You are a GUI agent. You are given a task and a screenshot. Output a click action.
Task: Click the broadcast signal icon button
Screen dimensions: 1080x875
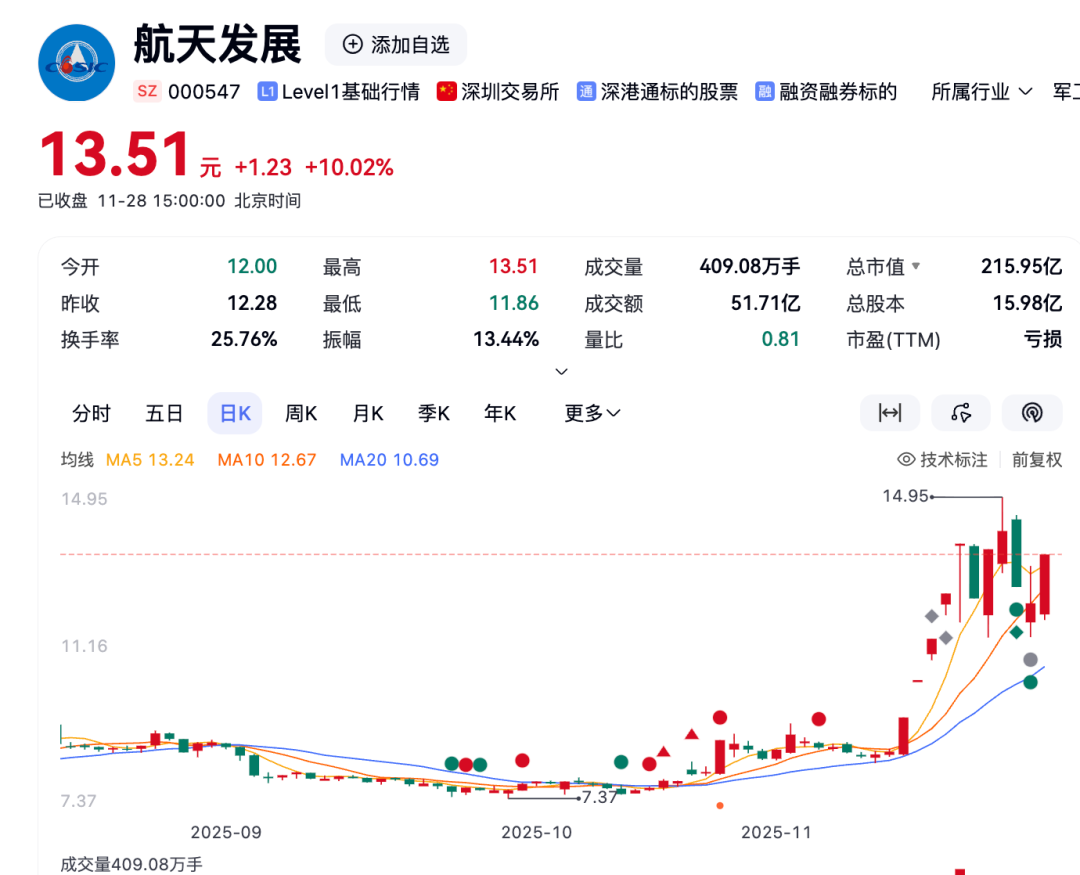pyautogui.click(x=1032, y=413)
